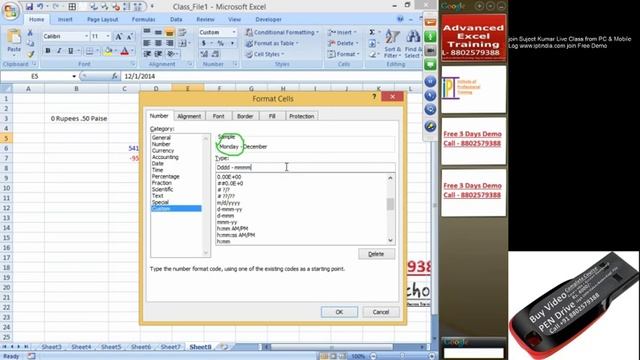The width and height of the screenshot is (640, 360).
Task: Select Currency in the Category list
Action: (x=162, y=151)
